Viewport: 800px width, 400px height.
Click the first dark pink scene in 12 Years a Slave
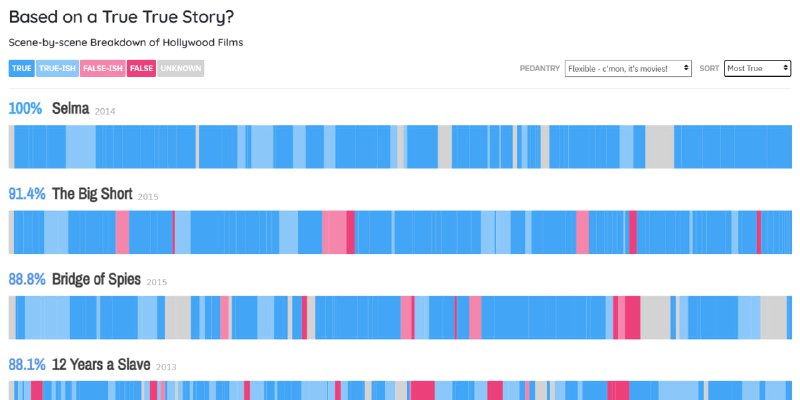(x=37, y=390)
